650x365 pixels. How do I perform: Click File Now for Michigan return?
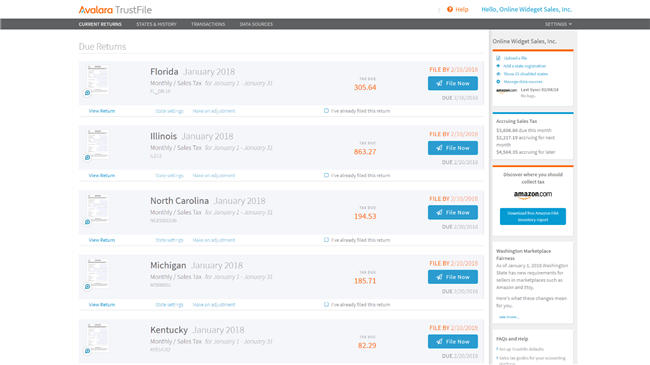453,277
